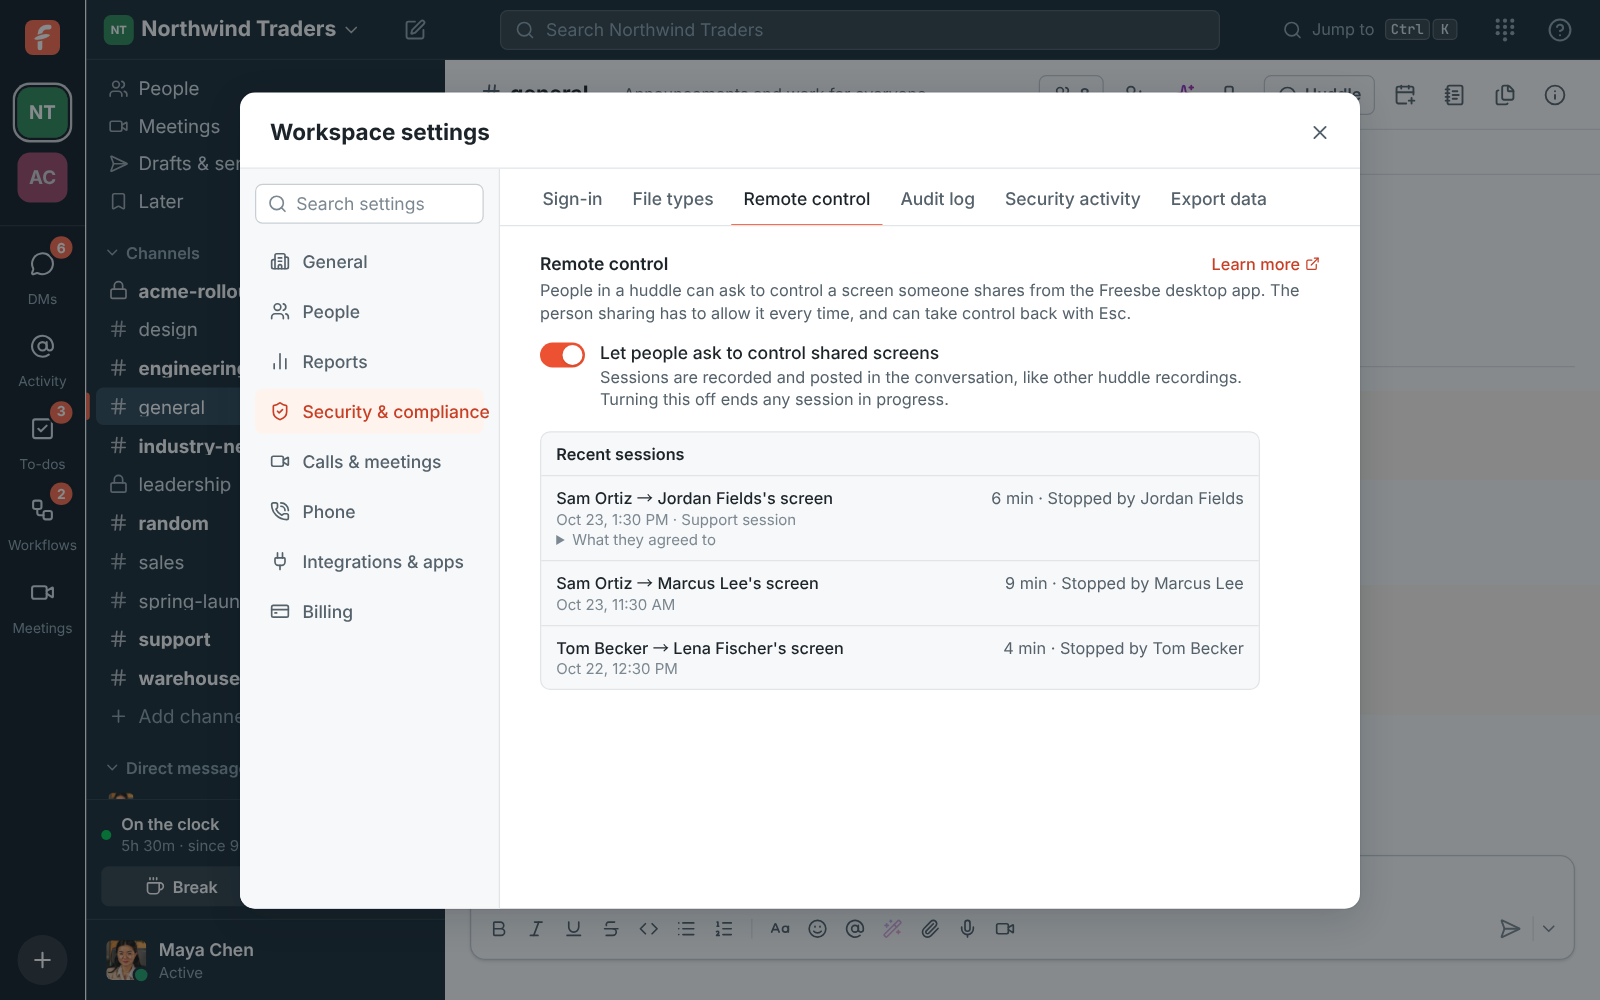Click the Search settings field
This screenshot has width=1600, height=1000.
[x=369, y=204]
